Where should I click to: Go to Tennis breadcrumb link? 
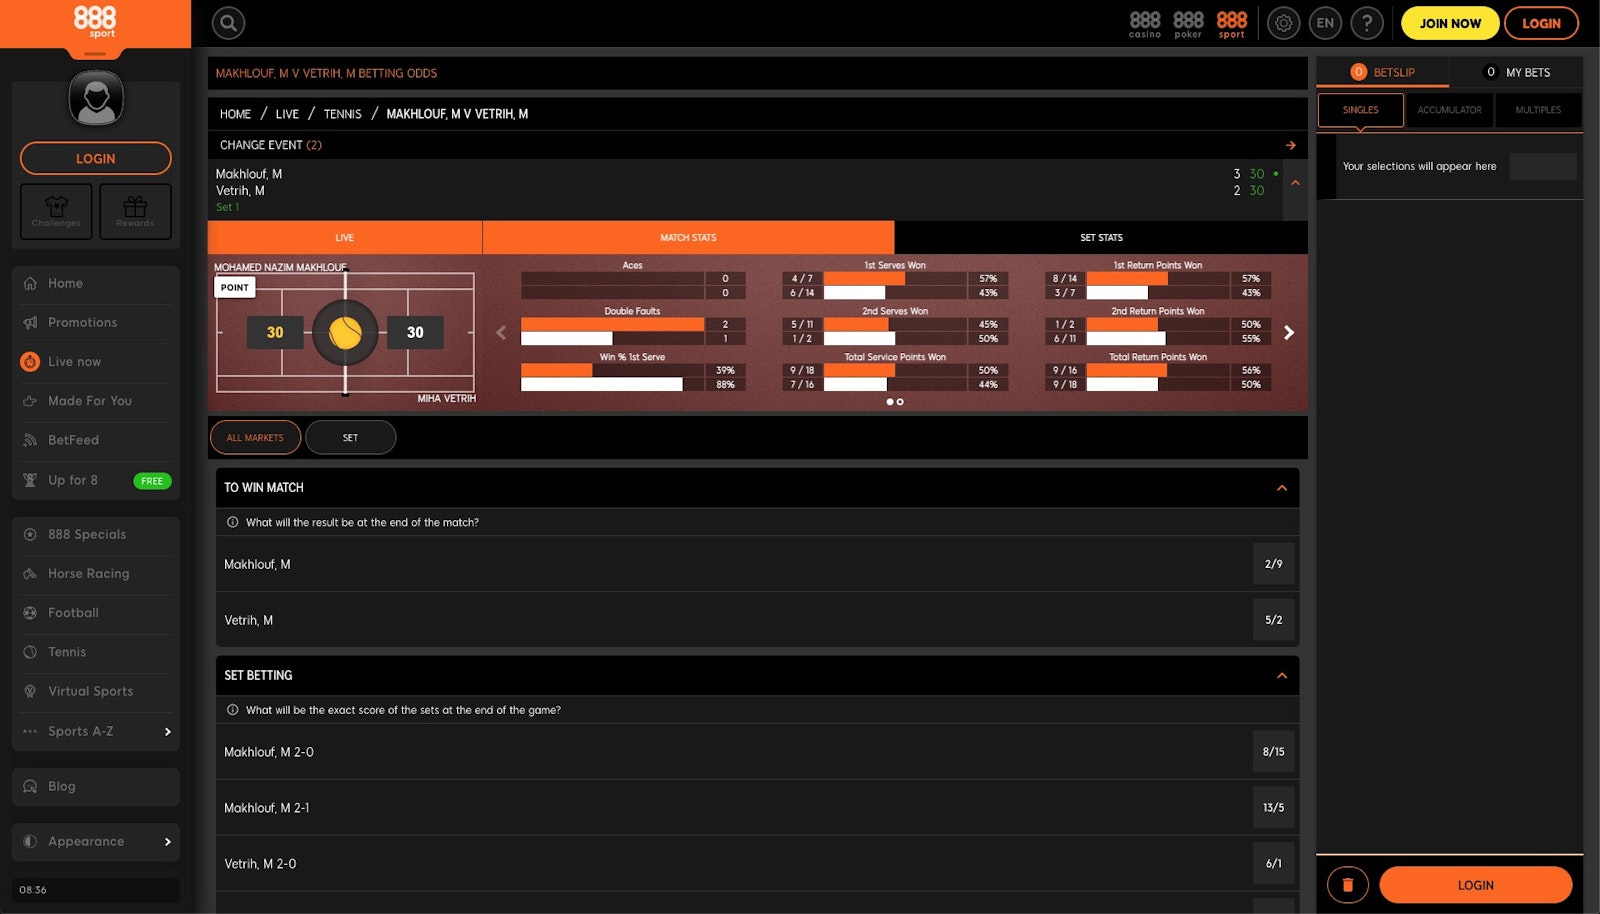point(342,114)
